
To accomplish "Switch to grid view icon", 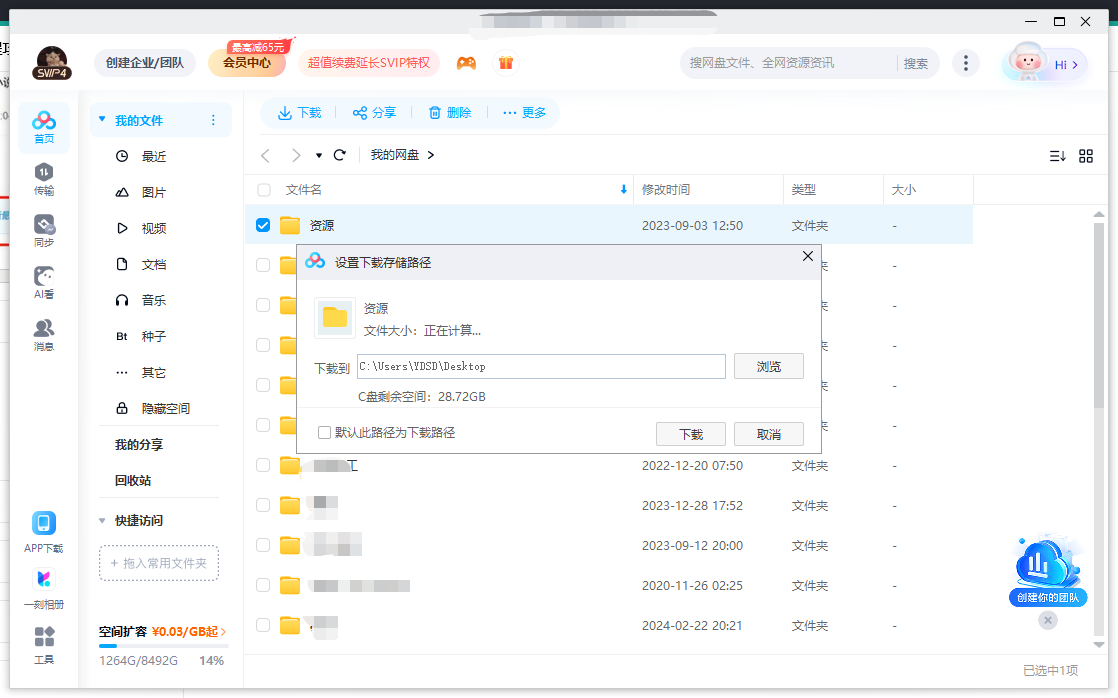I will 1086,156.
